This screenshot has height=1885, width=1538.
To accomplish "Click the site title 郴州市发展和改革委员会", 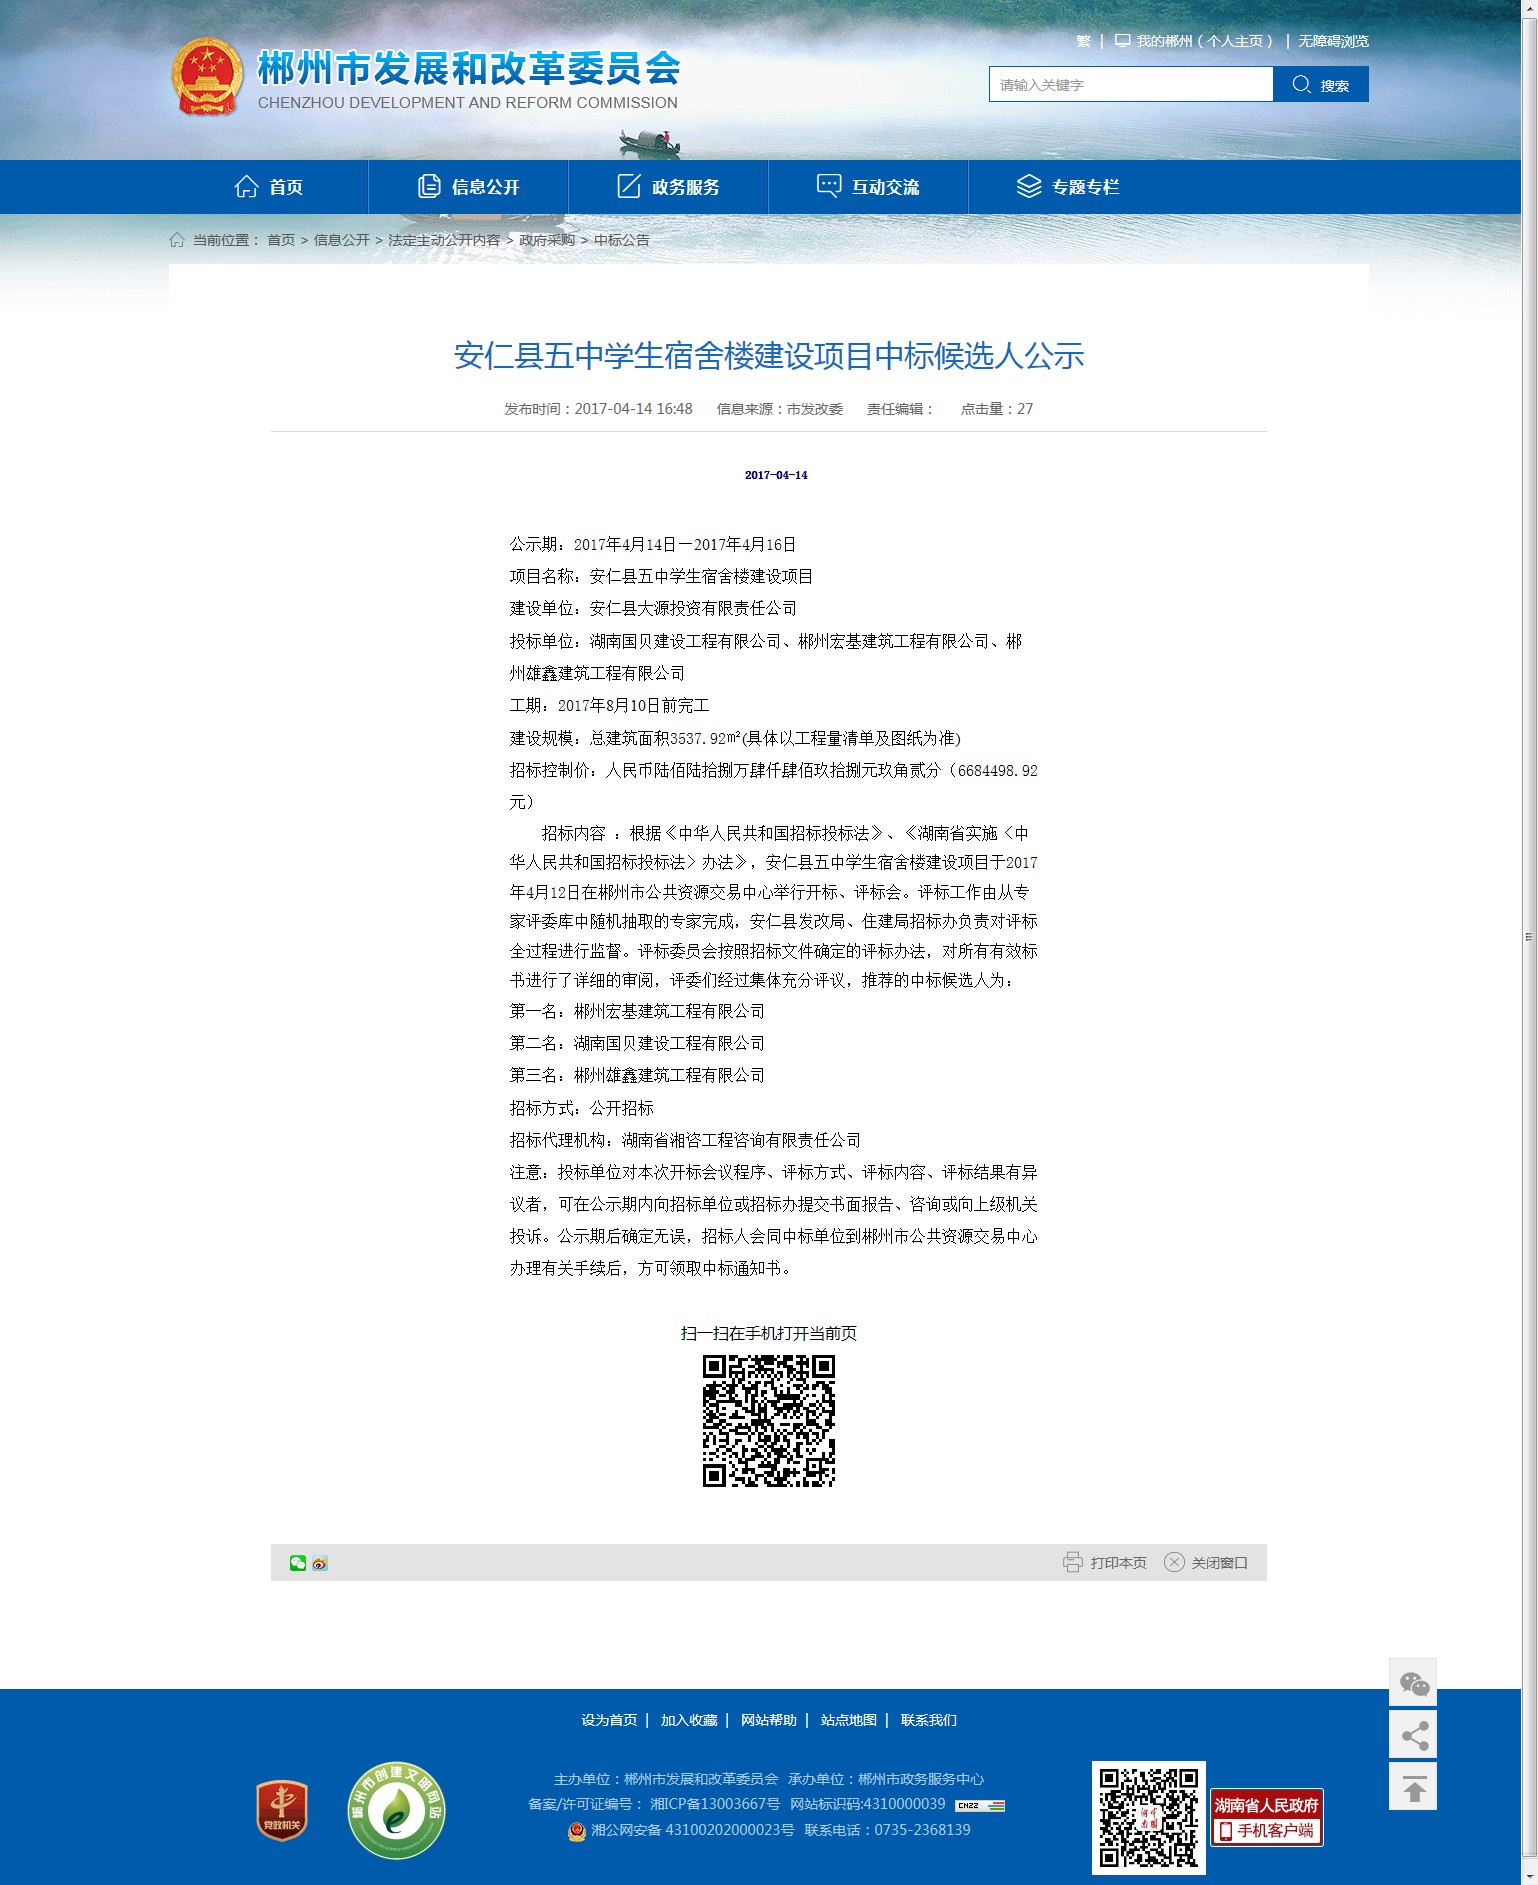I will click(469, 68).
